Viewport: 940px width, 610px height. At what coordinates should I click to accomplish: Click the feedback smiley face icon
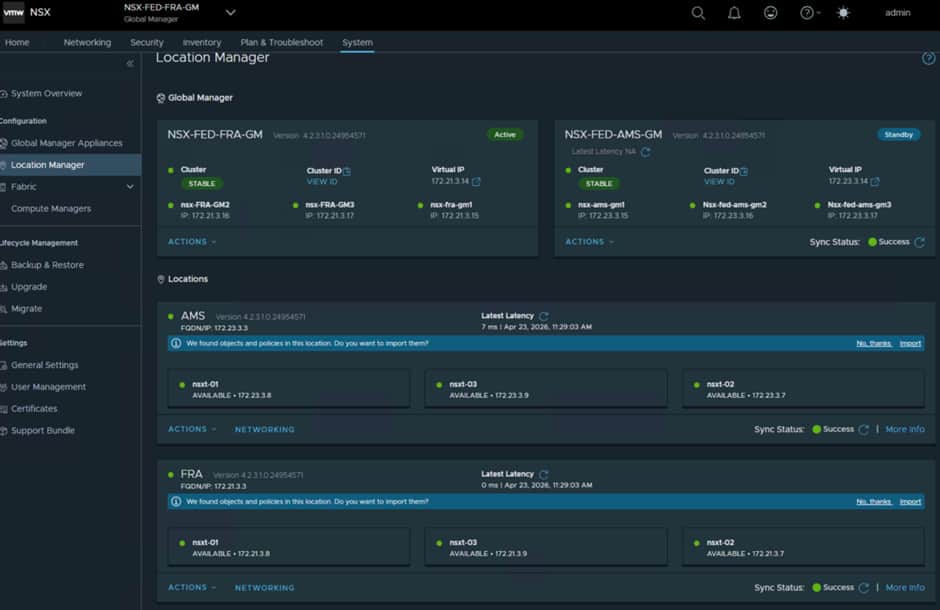pyautogui.click(x=770, y=13)
